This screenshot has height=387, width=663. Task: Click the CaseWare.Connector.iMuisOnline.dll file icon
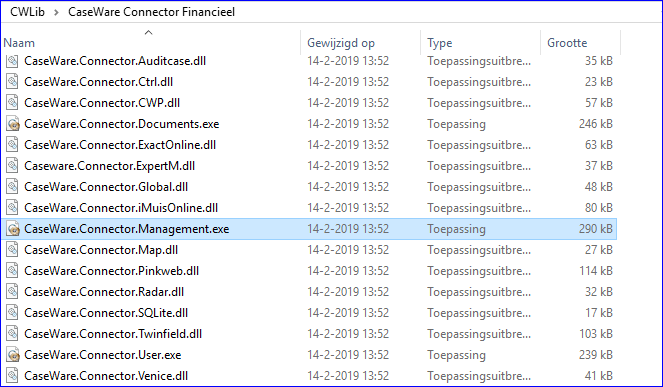coord(12,208)
